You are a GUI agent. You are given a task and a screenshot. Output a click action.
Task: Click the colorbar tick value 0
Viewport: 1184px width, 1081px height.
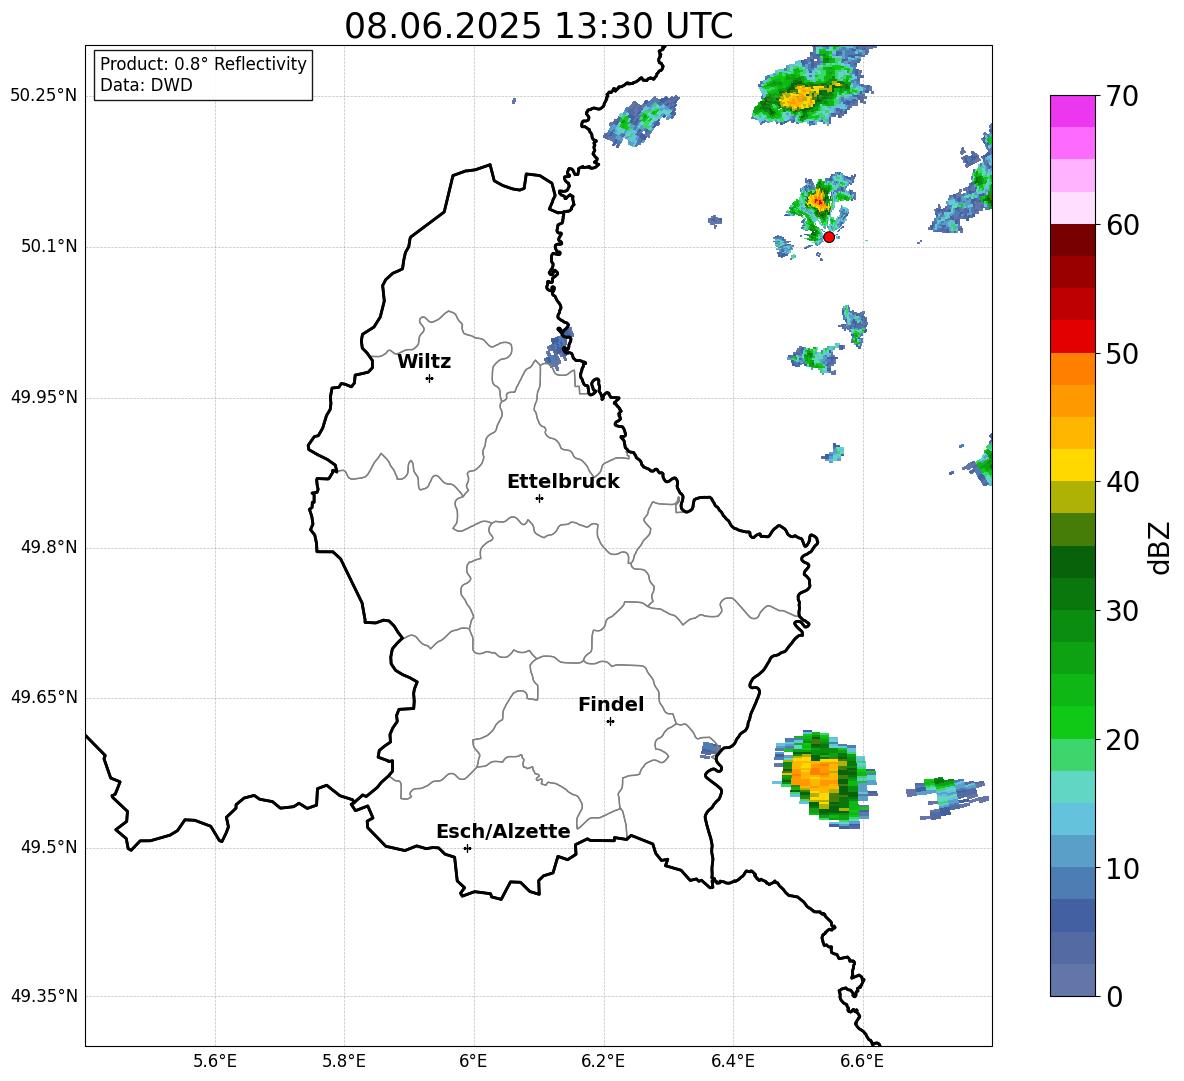coord(1114,996)
